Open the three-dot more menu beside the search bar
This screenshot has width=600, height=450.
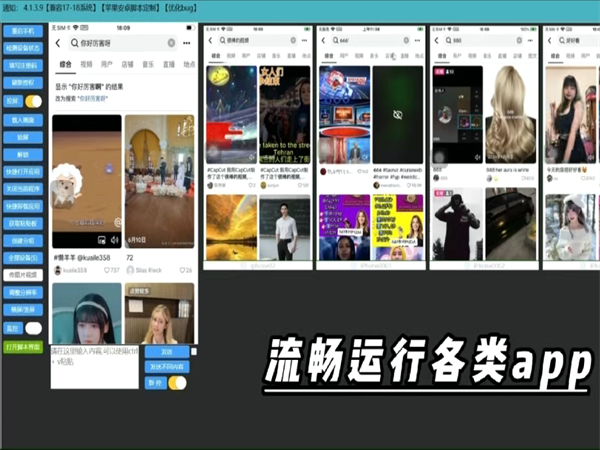pyautogui.click(x=187, y=43)
